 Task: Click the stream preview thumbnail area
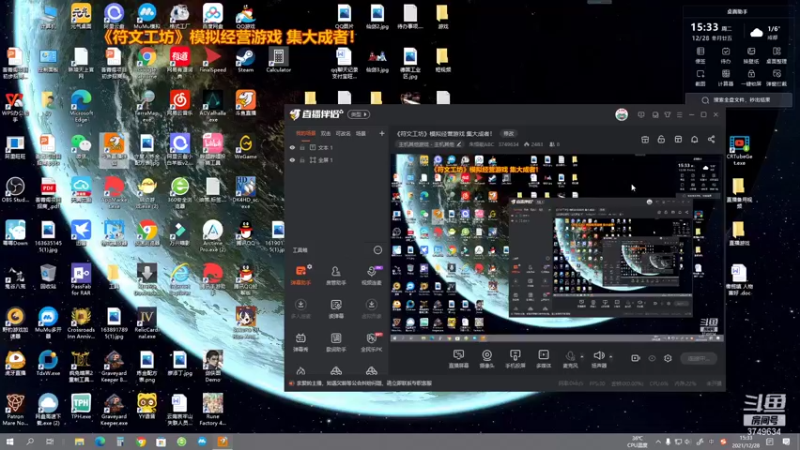[557, 247]
